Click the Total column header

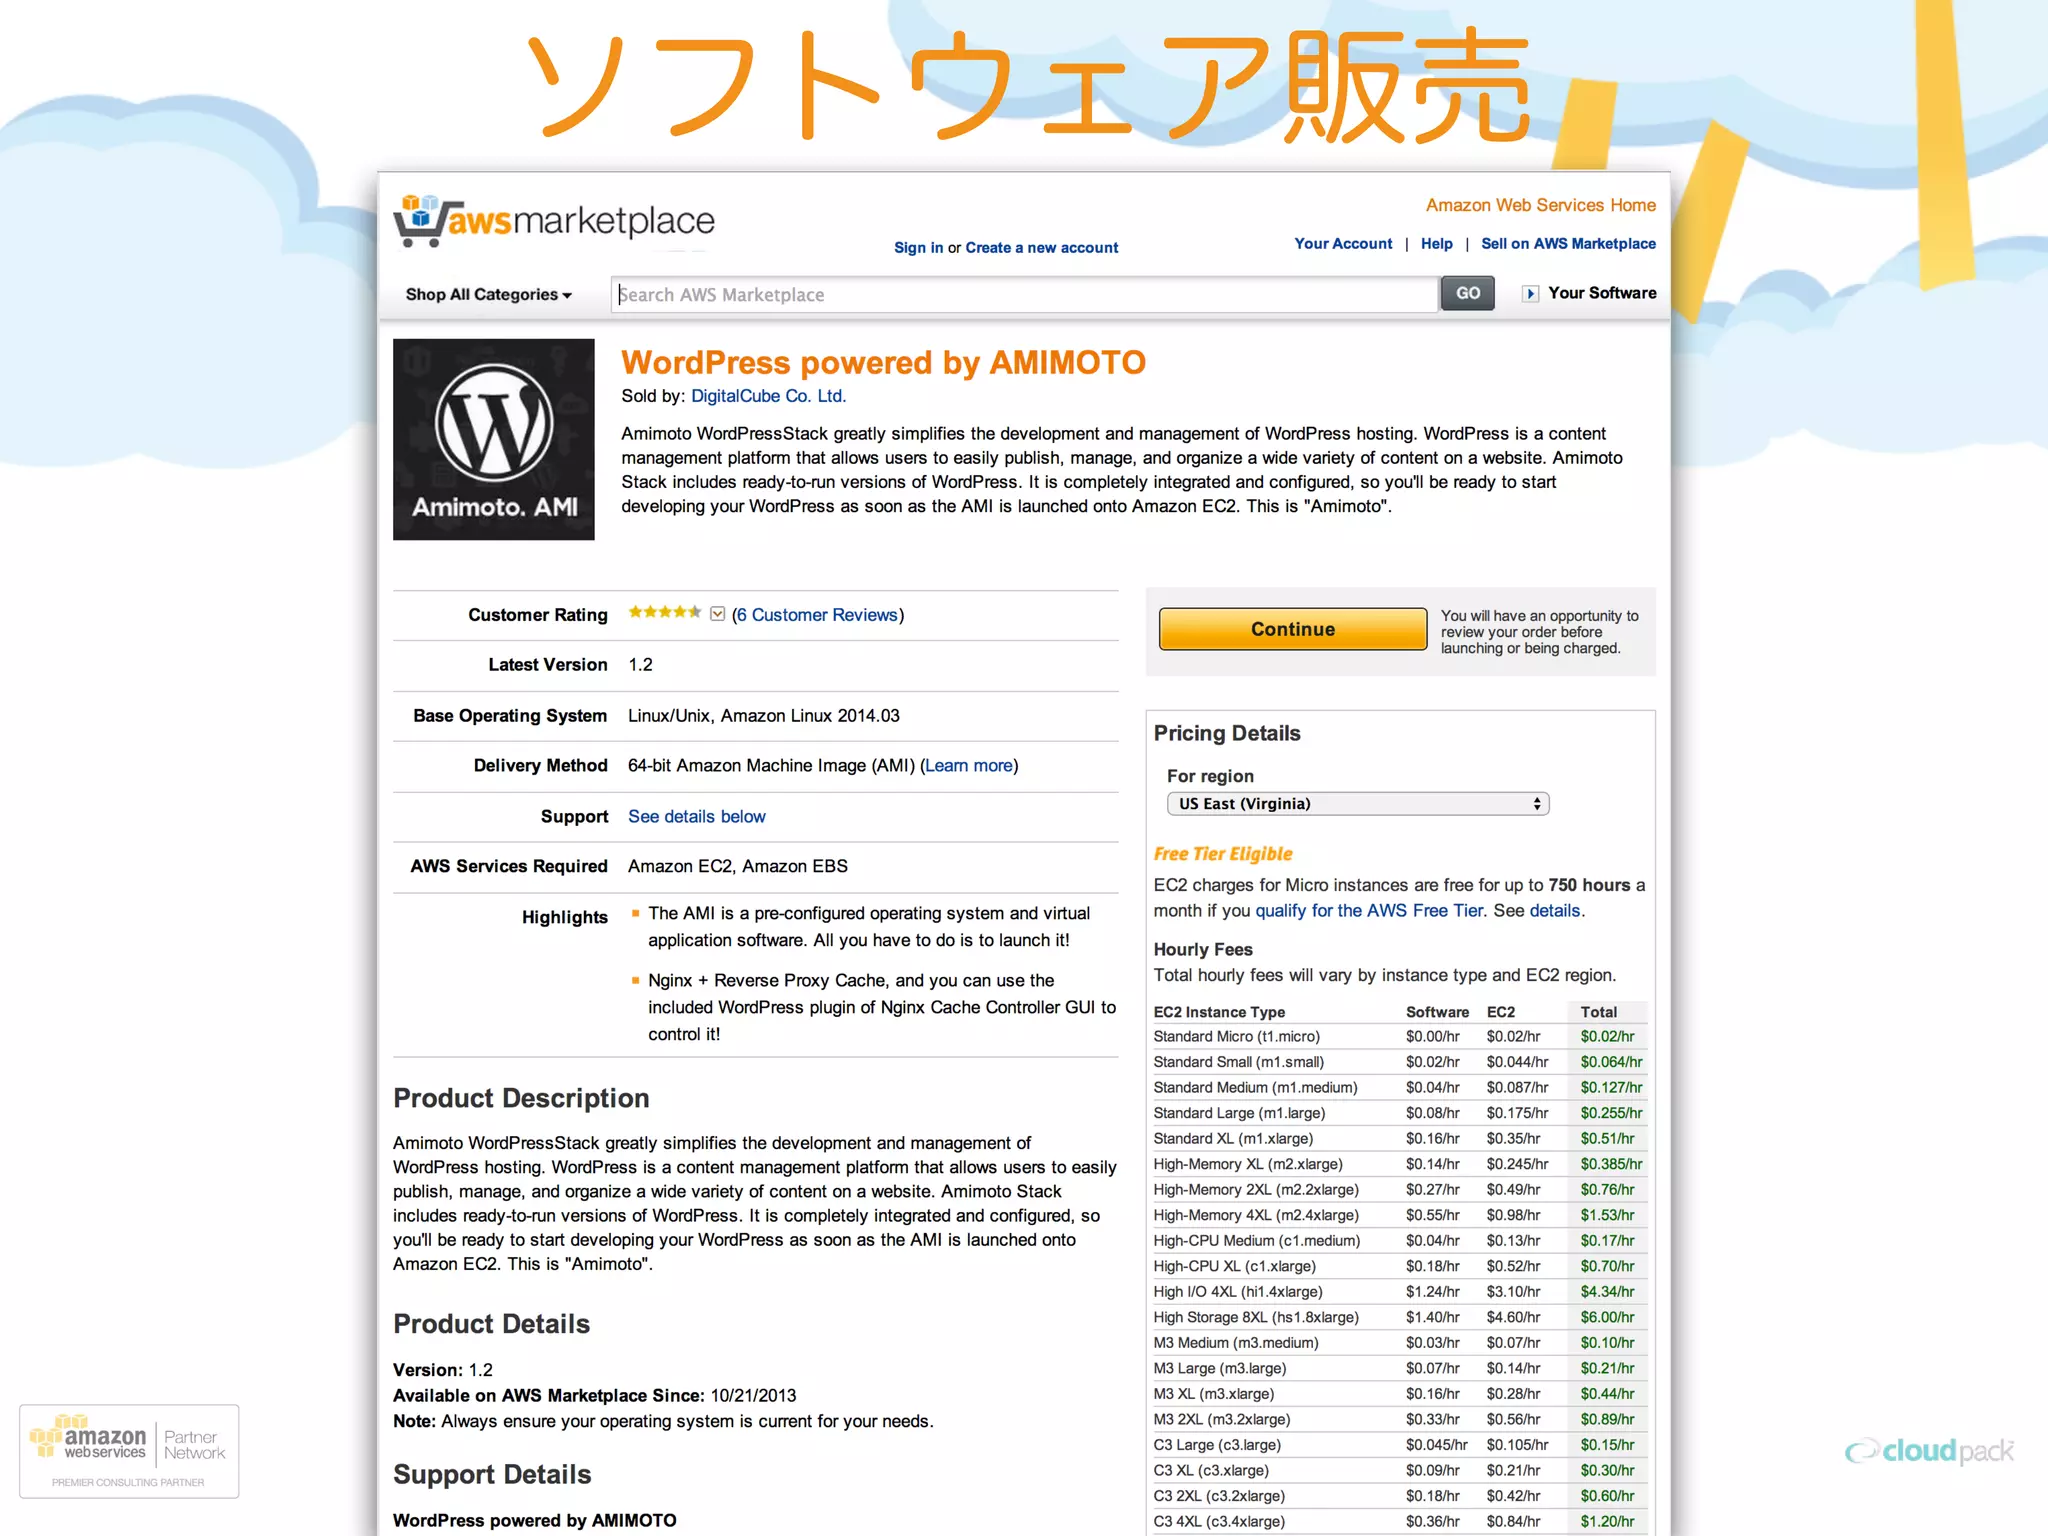(1598, 1012)
